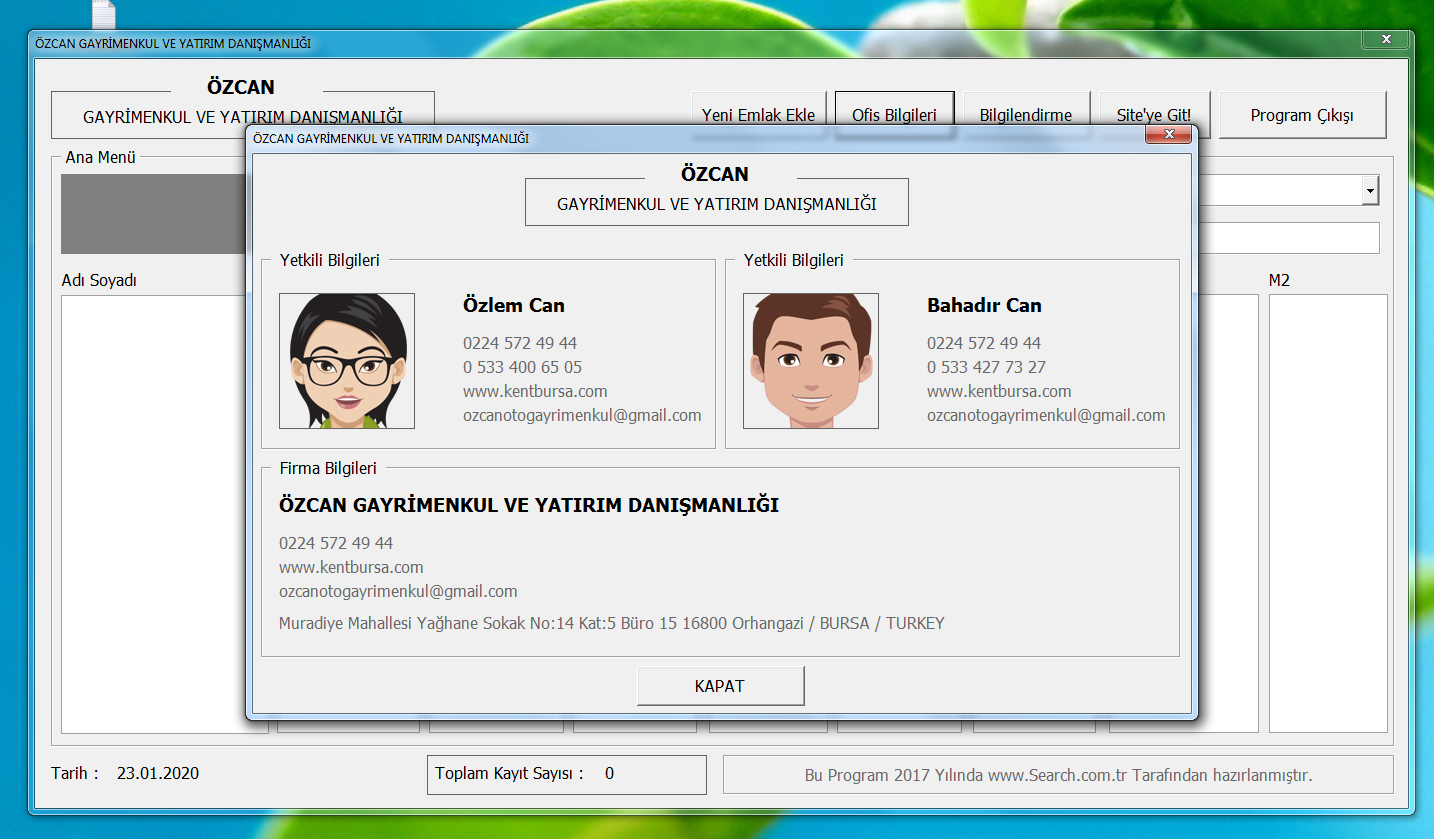
Task: Click Özlem Can's mobile number 0 533 400 65 05
Action: (522, 367)
